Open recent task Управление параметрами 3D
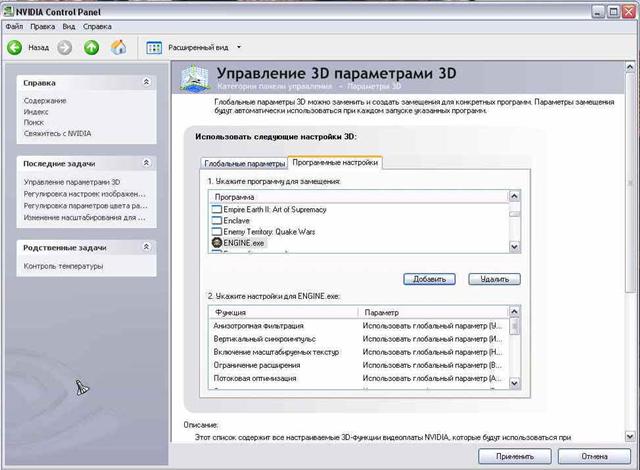 [x=72, y=182]
